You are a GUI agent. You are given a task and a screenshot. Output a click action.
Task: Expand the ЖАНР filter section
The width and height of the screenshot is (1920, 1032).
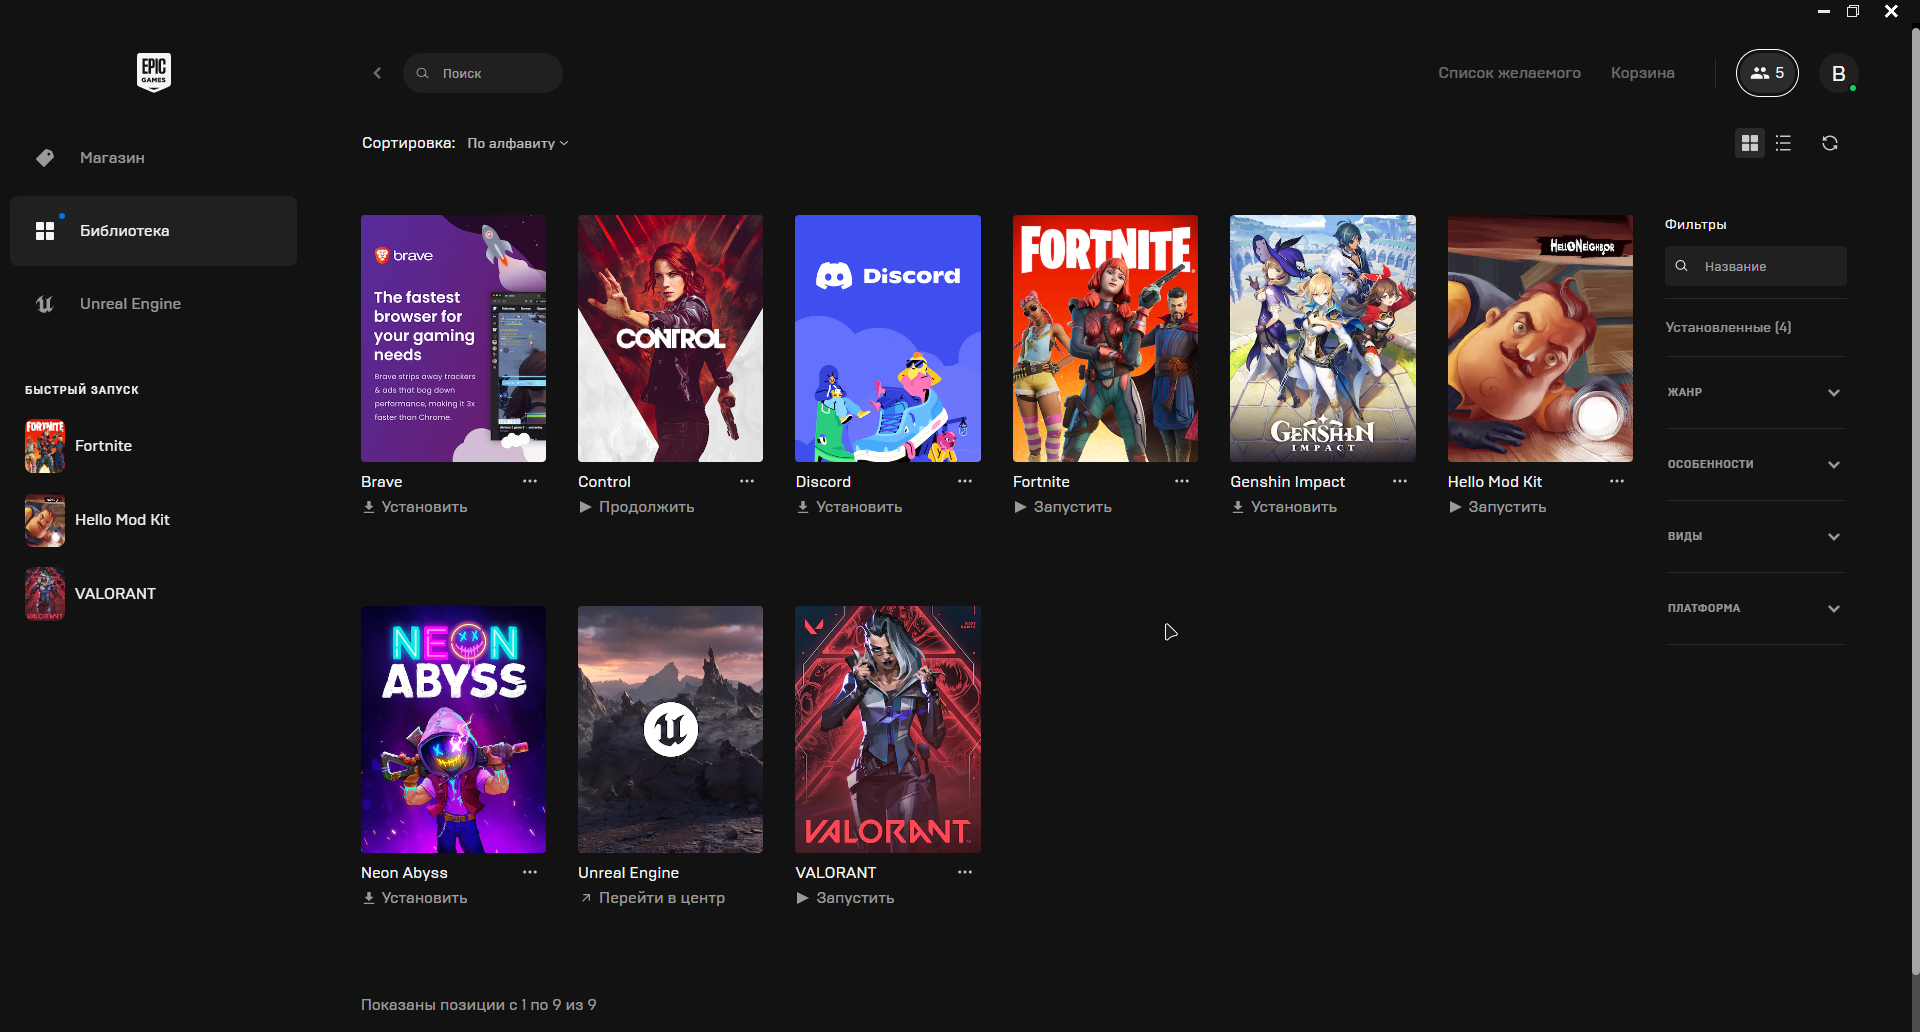coord(1756,392)
